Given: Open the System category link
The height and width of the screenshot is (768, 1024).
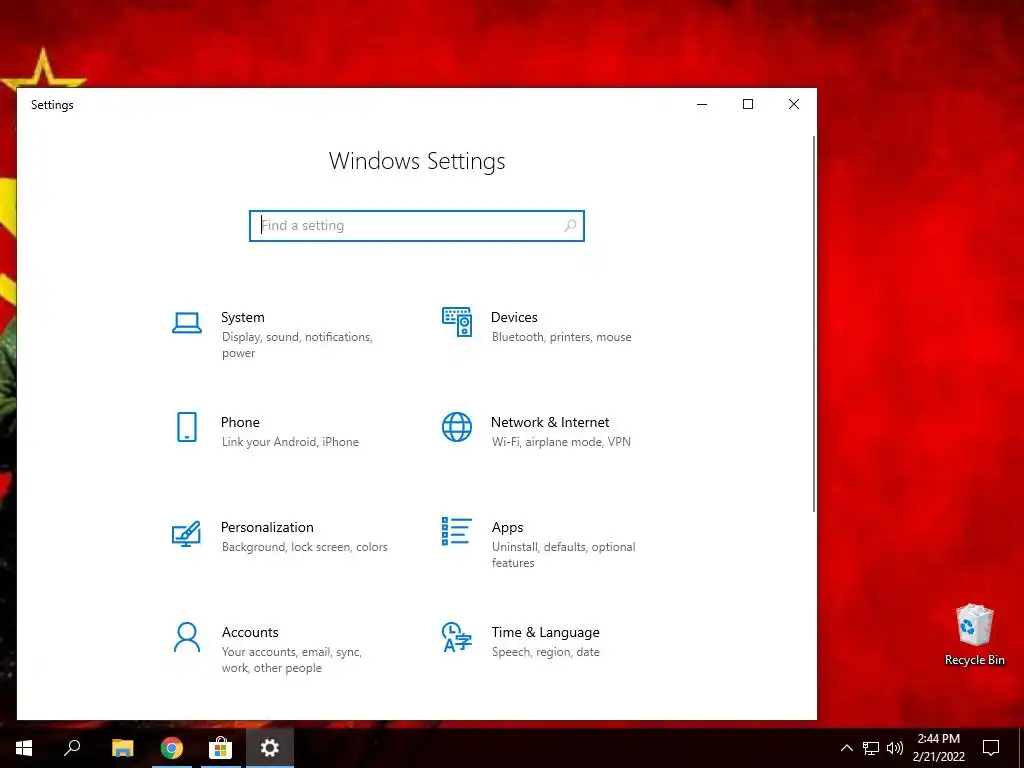Looking at the screenshot, I should click(x=242, y=317).
